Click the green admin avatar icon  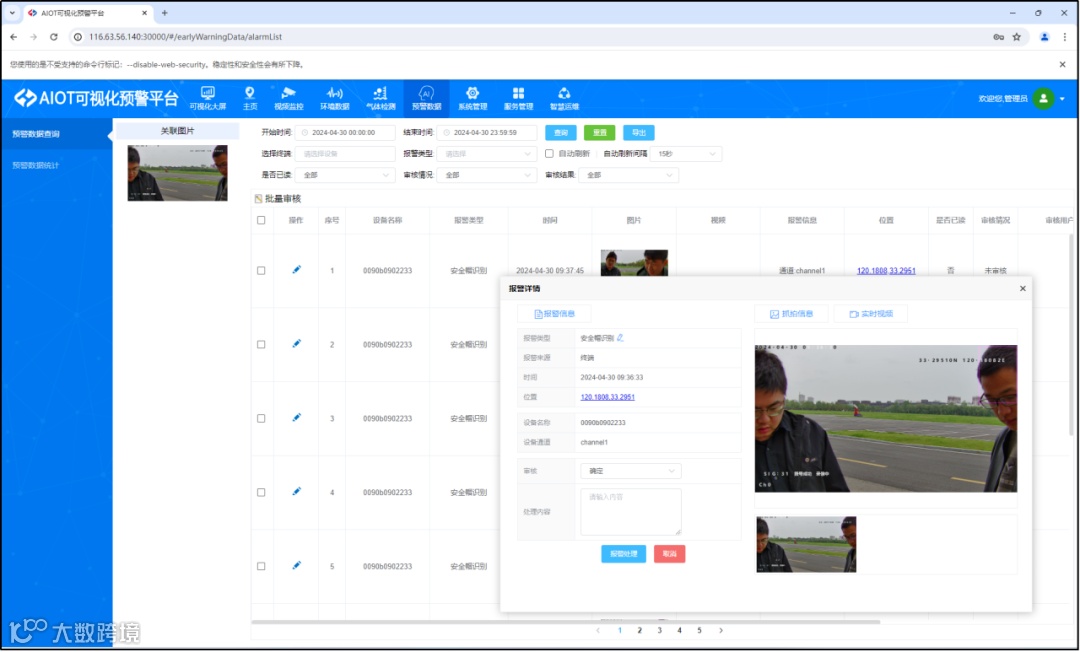click(1043, 98)
